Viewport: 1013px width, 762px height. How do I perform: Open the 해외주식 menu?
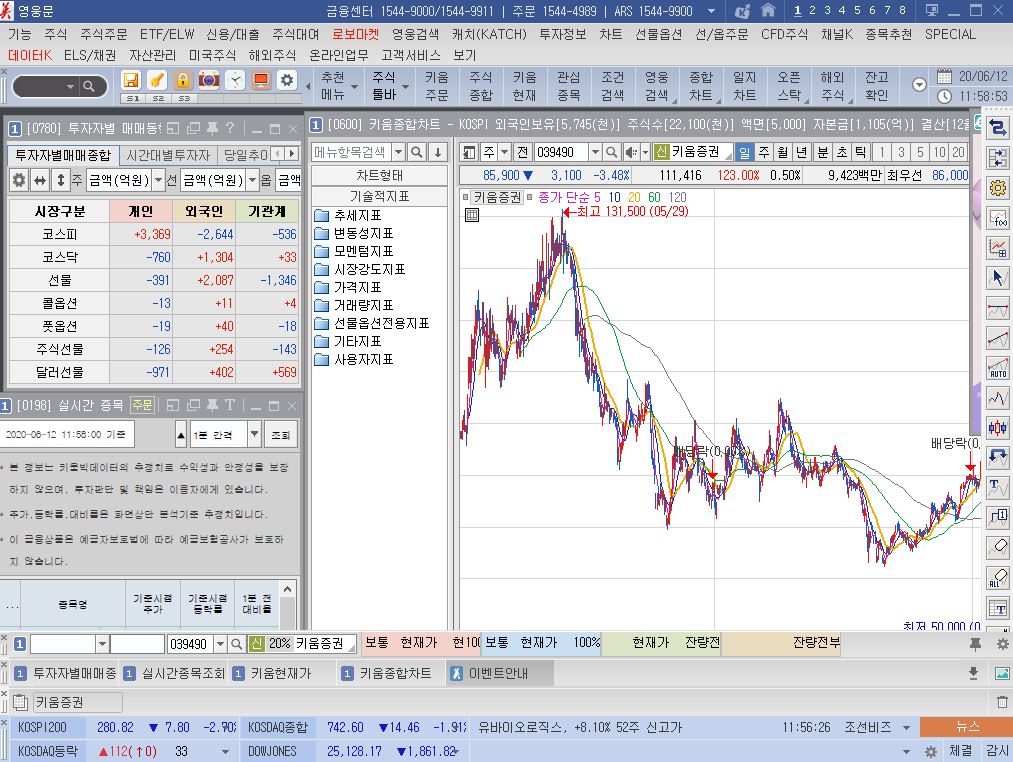pos(272,56)
